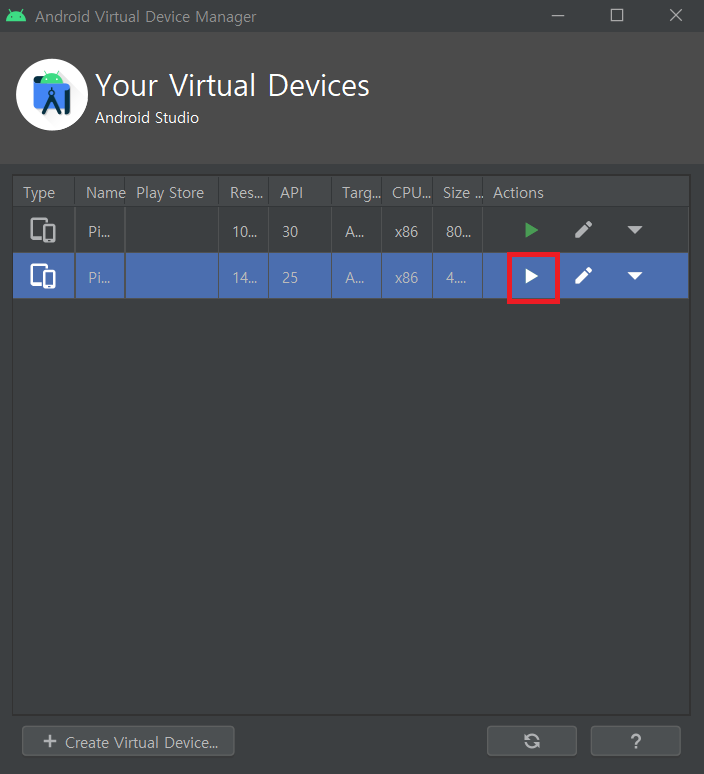
Task: Click the A... target cell in API 25 row
Action: click(x=356, y=276)
